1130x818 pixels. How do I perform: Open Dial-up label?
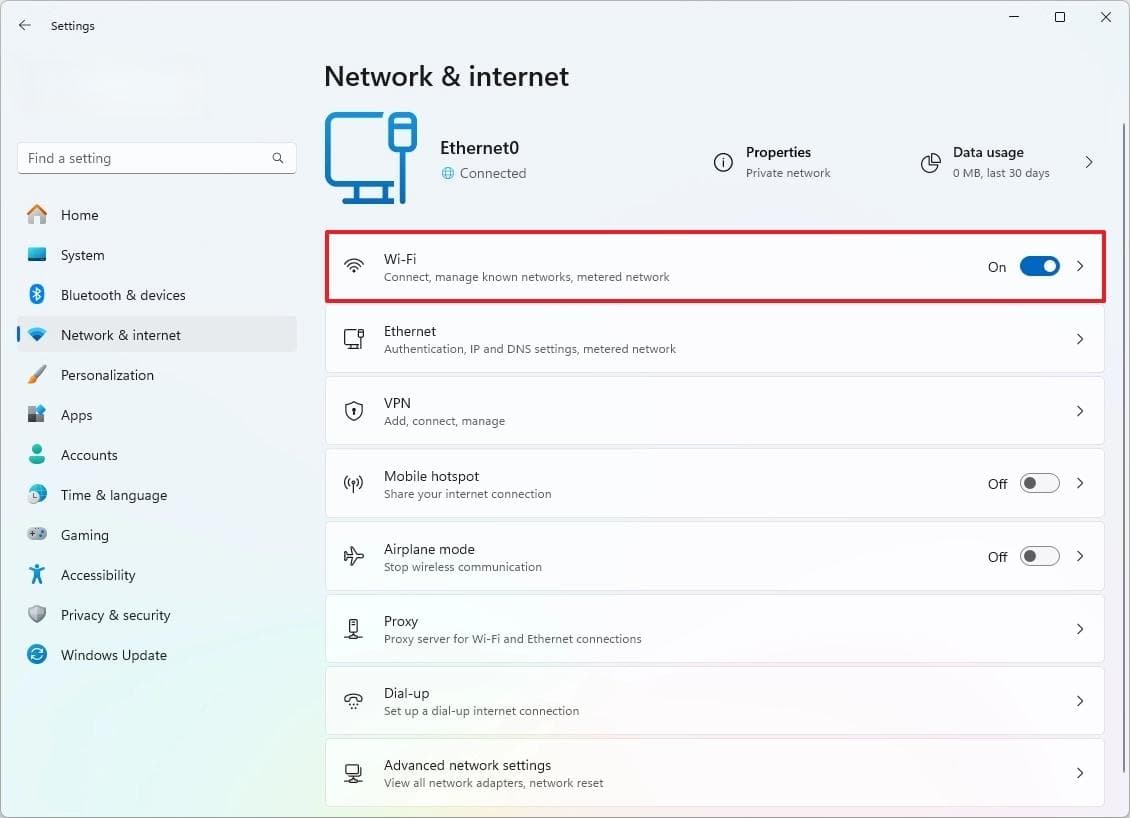click(406, 693)
